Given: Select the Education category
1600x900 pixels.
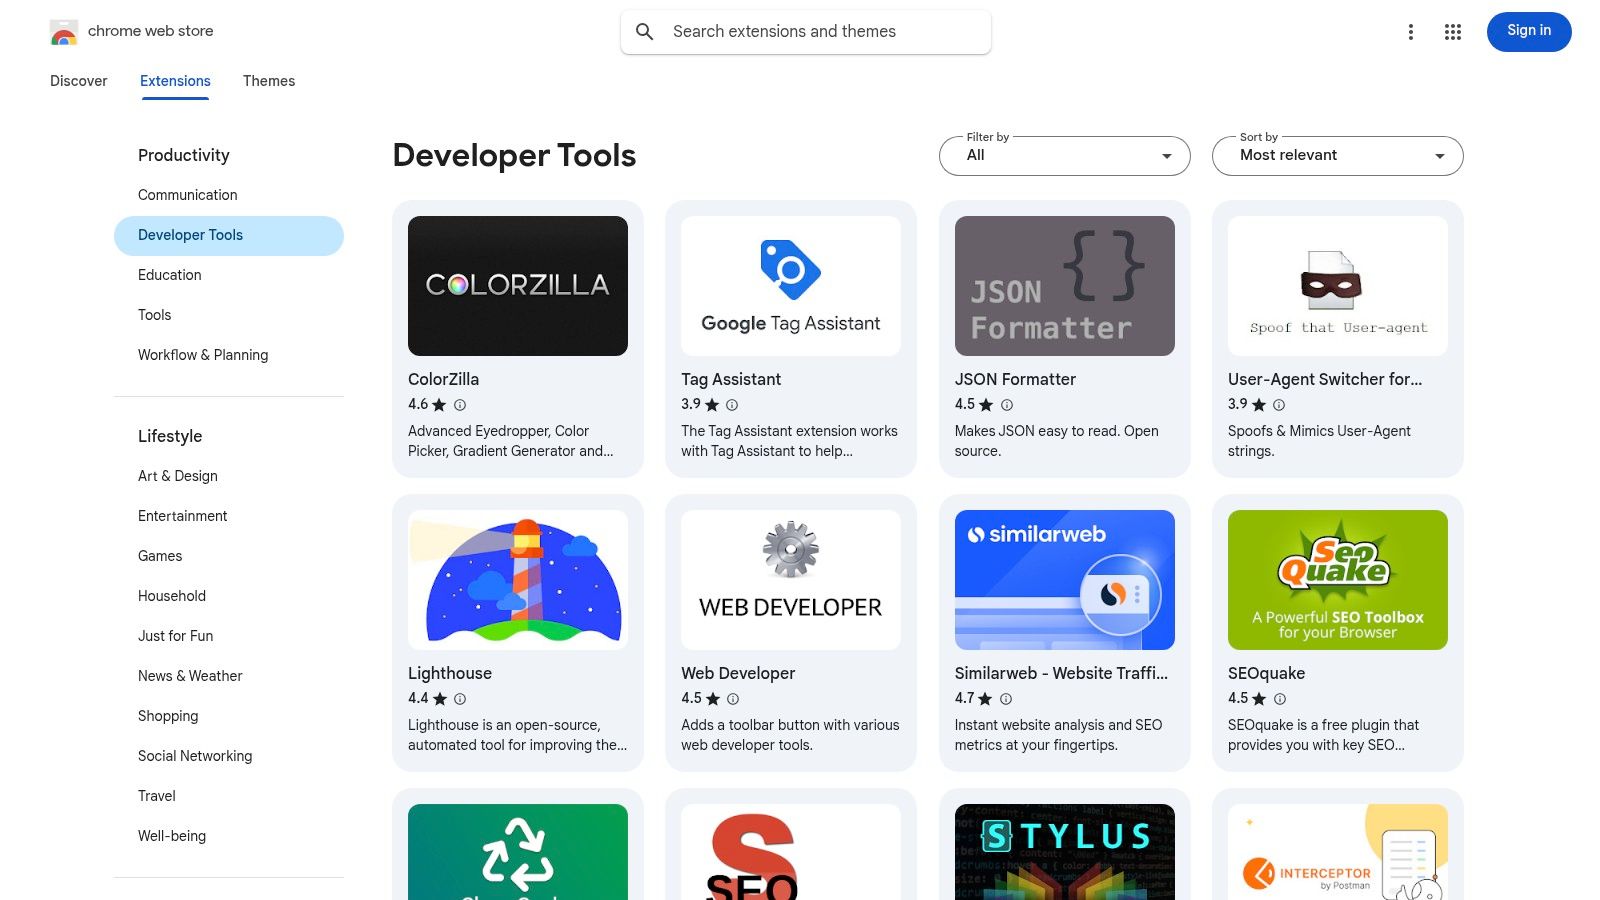Looking at the screenshot, I should [x=169, y=275].
